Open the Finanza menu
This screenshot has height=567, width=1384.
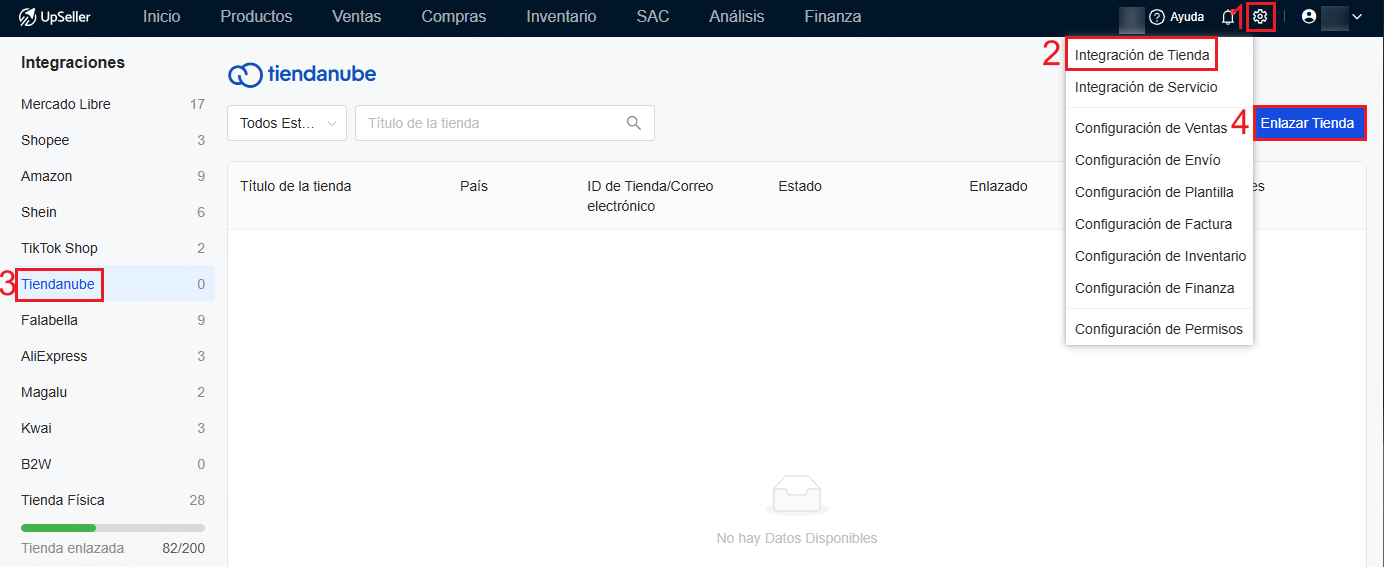pos(833,17)
